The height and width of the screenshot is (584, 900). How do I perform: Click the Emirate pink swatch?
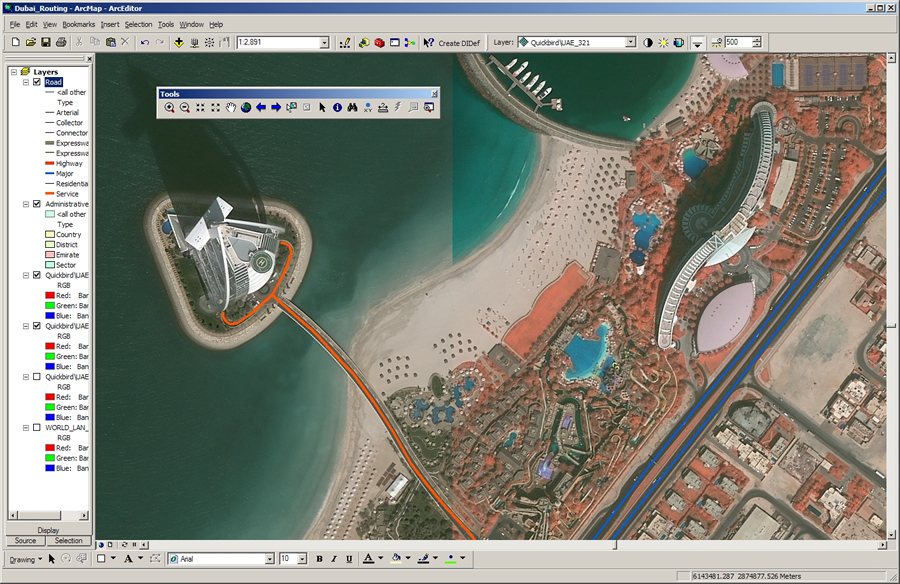(49, 255)
